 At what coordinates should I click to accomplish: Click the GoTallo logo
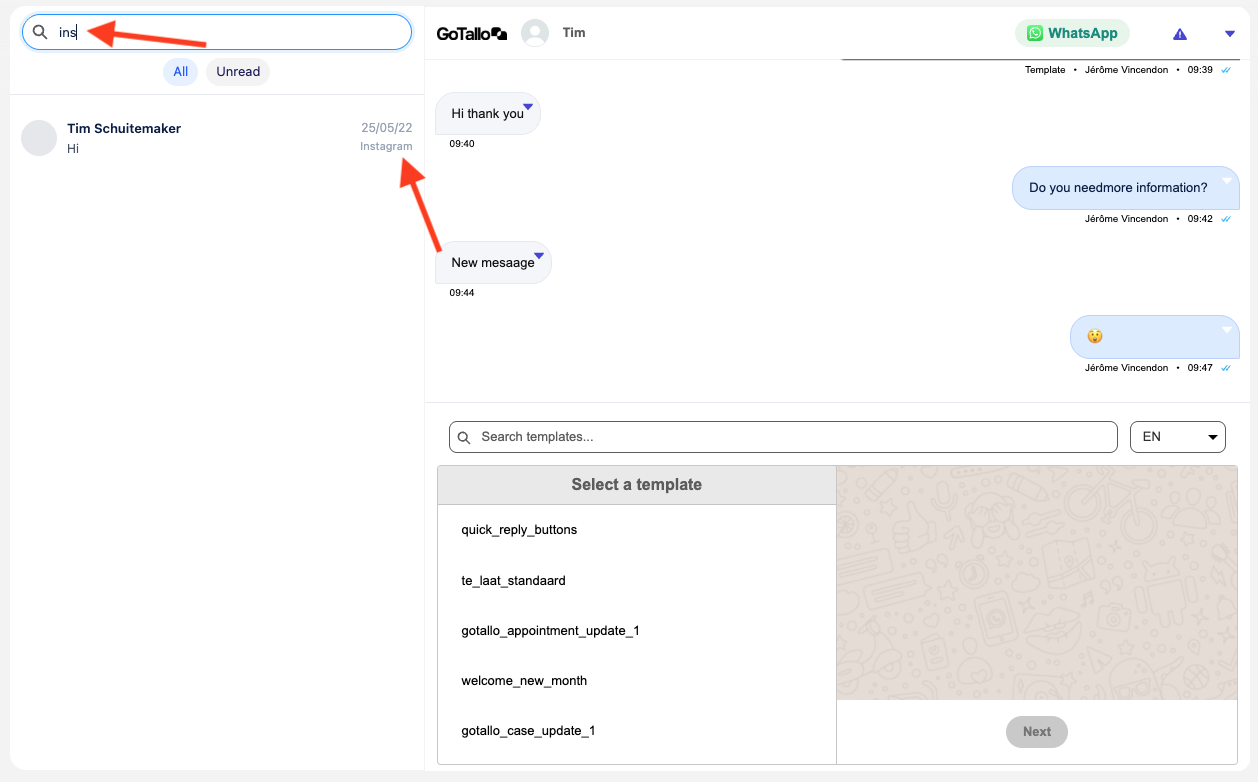pos(472,33)
